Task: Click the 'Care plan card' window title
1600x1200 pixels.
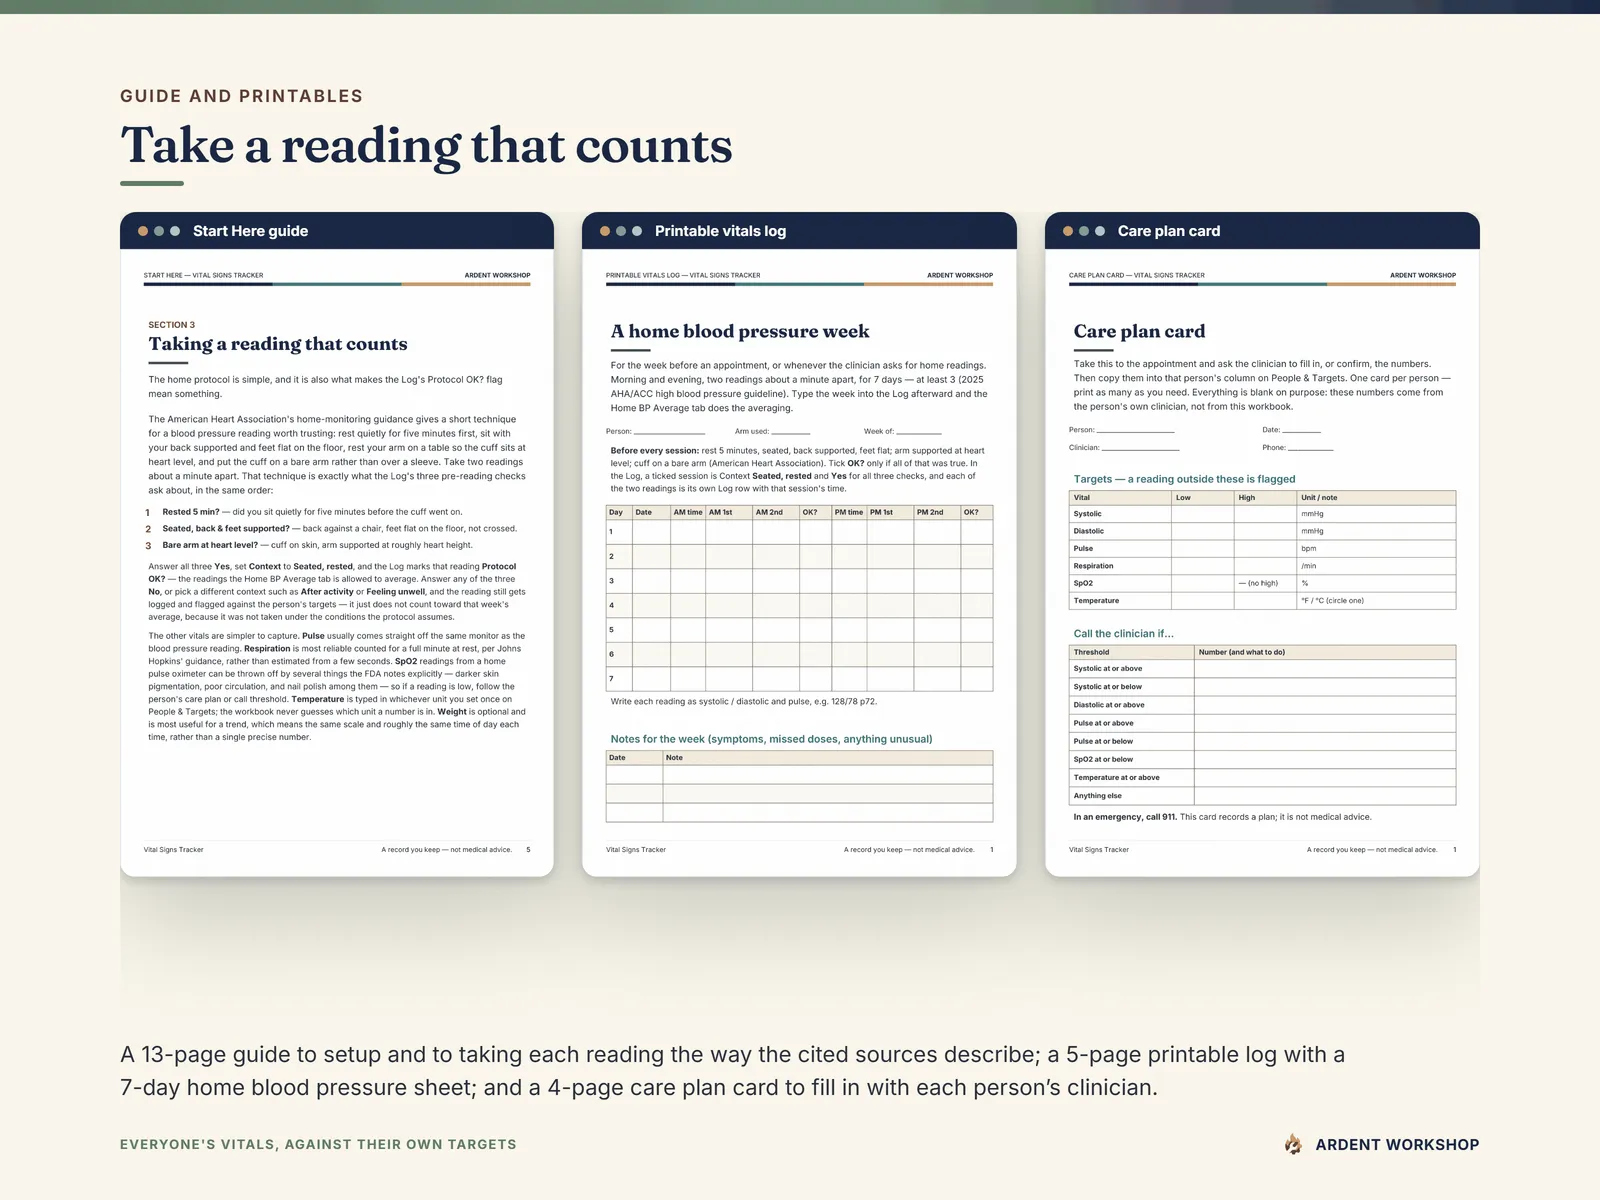Action: click(1169, 231)
